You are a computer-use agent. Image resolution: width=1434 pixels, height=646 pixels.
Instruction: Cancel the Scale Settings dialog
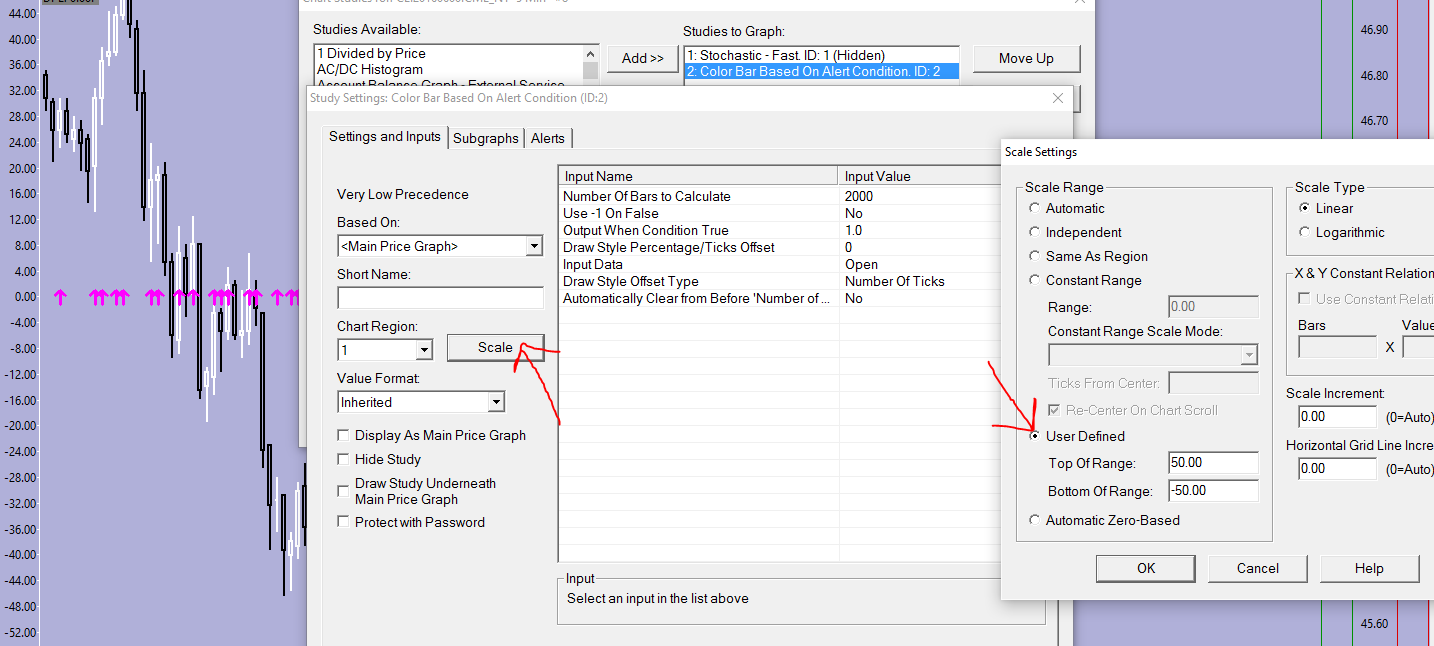[1258, 568]
